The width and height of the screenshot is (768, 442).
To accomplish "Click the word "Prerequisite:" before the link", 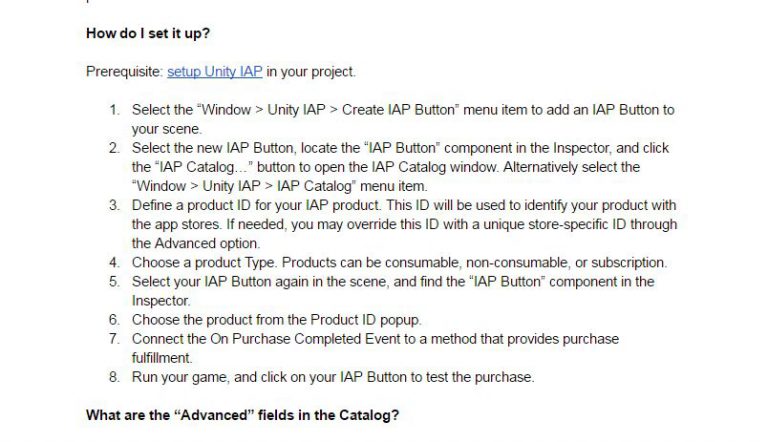I will point(124,72).
